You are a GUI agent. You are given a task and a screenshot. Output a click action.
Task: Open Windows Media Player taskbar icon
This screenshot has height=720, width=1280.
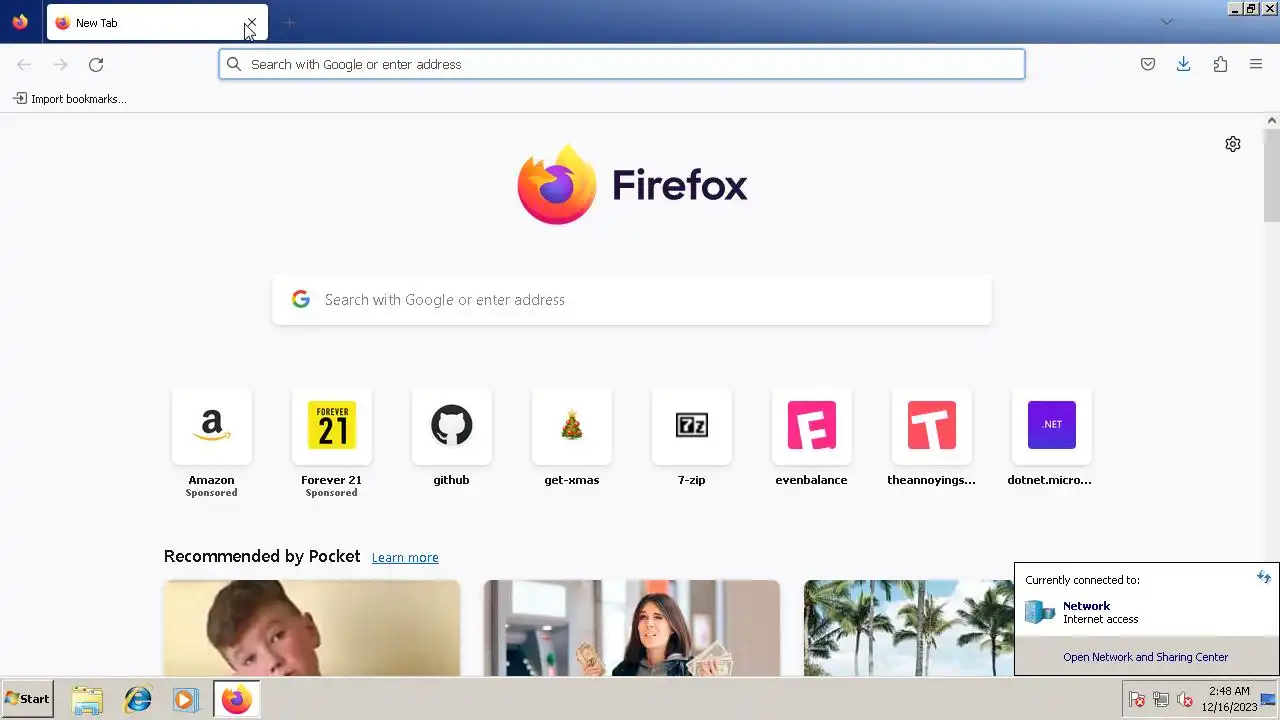coord(185,700)
